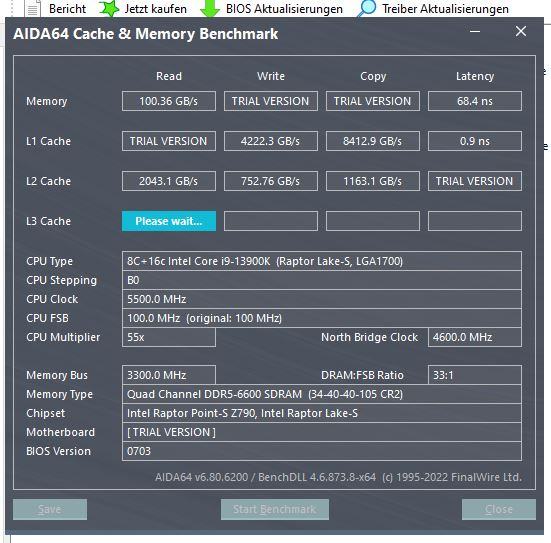Click the Read column header
The width and height of the screenshot is (551, 543).
pos(169,76)
